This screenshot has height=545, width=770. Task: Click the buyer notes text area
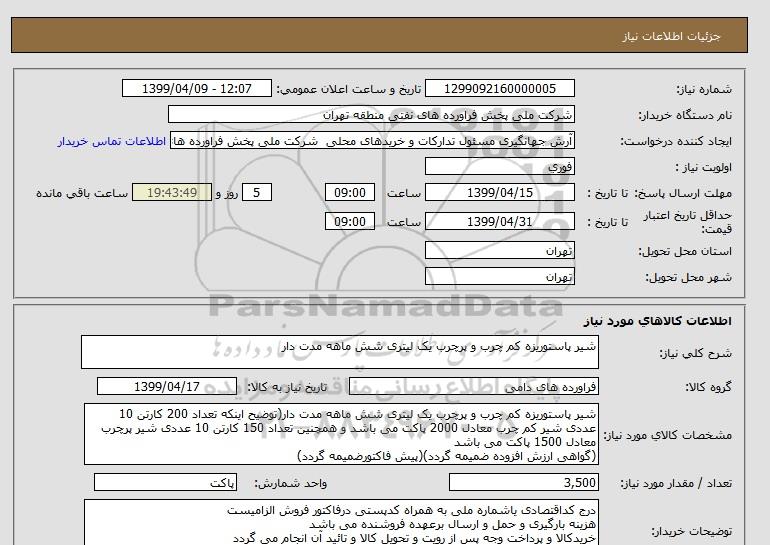[x=341, y=522]
